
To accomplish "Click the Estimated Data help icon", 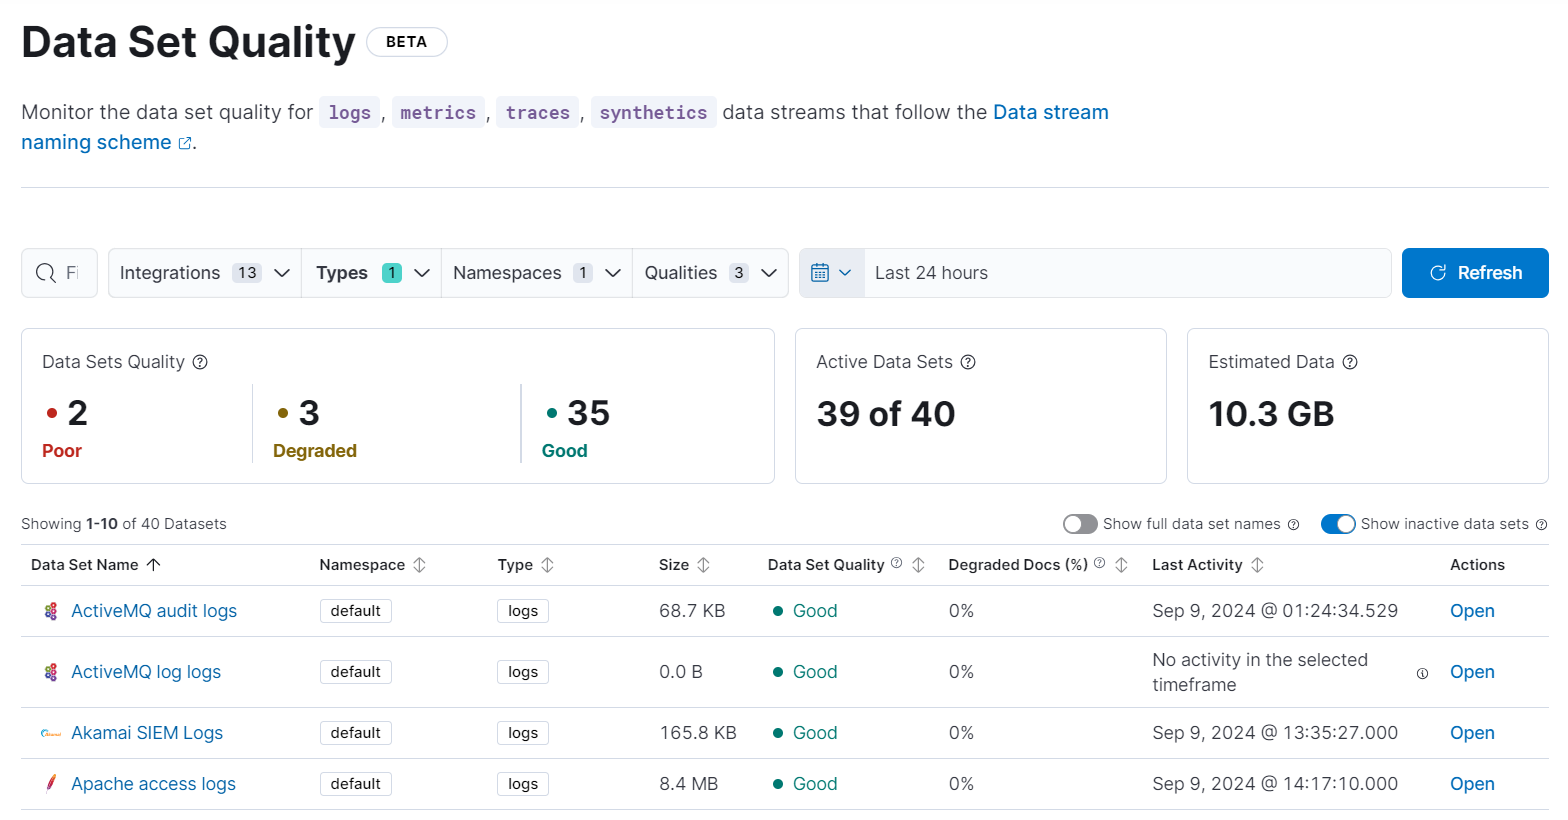I will [1350, 362].
